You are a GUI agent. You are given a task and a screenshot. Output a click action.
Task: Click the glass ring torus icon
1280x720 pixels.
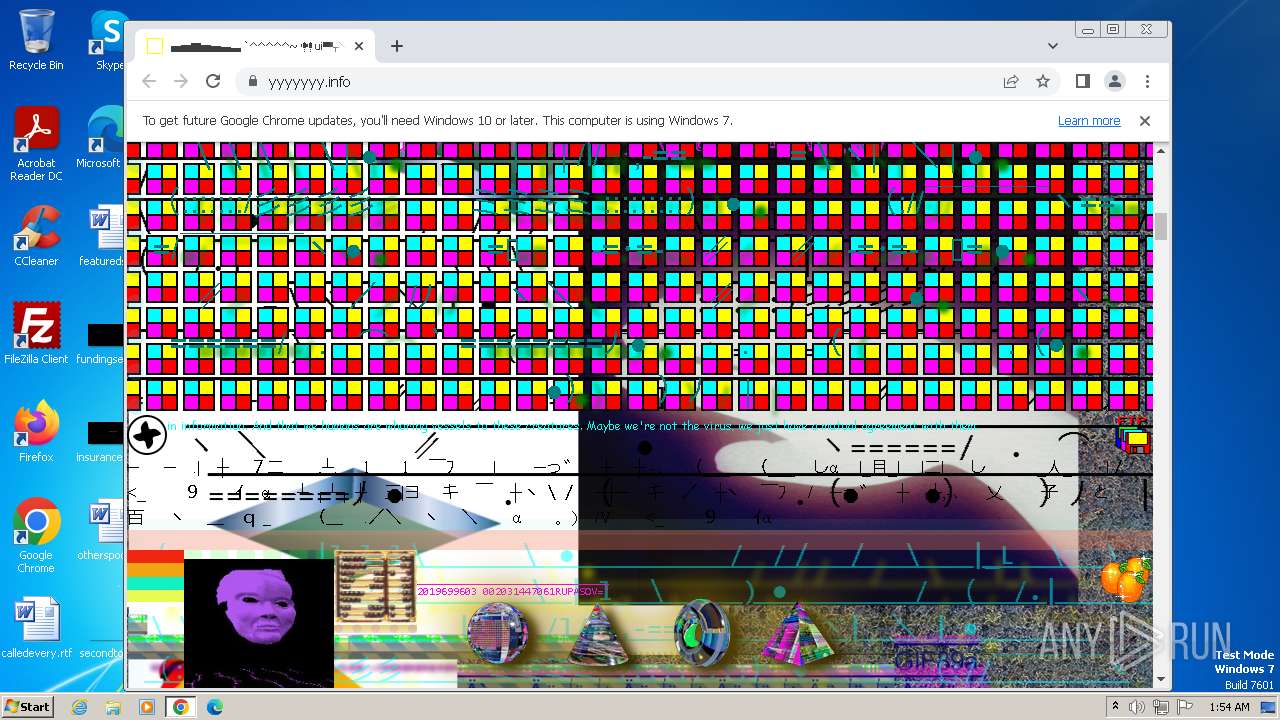coord(702,632)
